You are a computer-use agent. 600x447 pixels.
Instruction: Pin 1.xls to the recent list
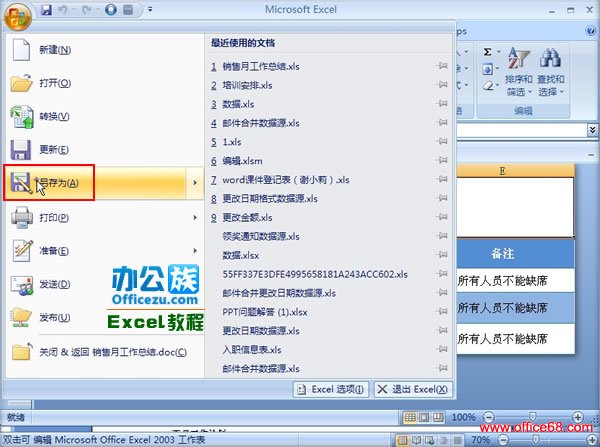442,141
